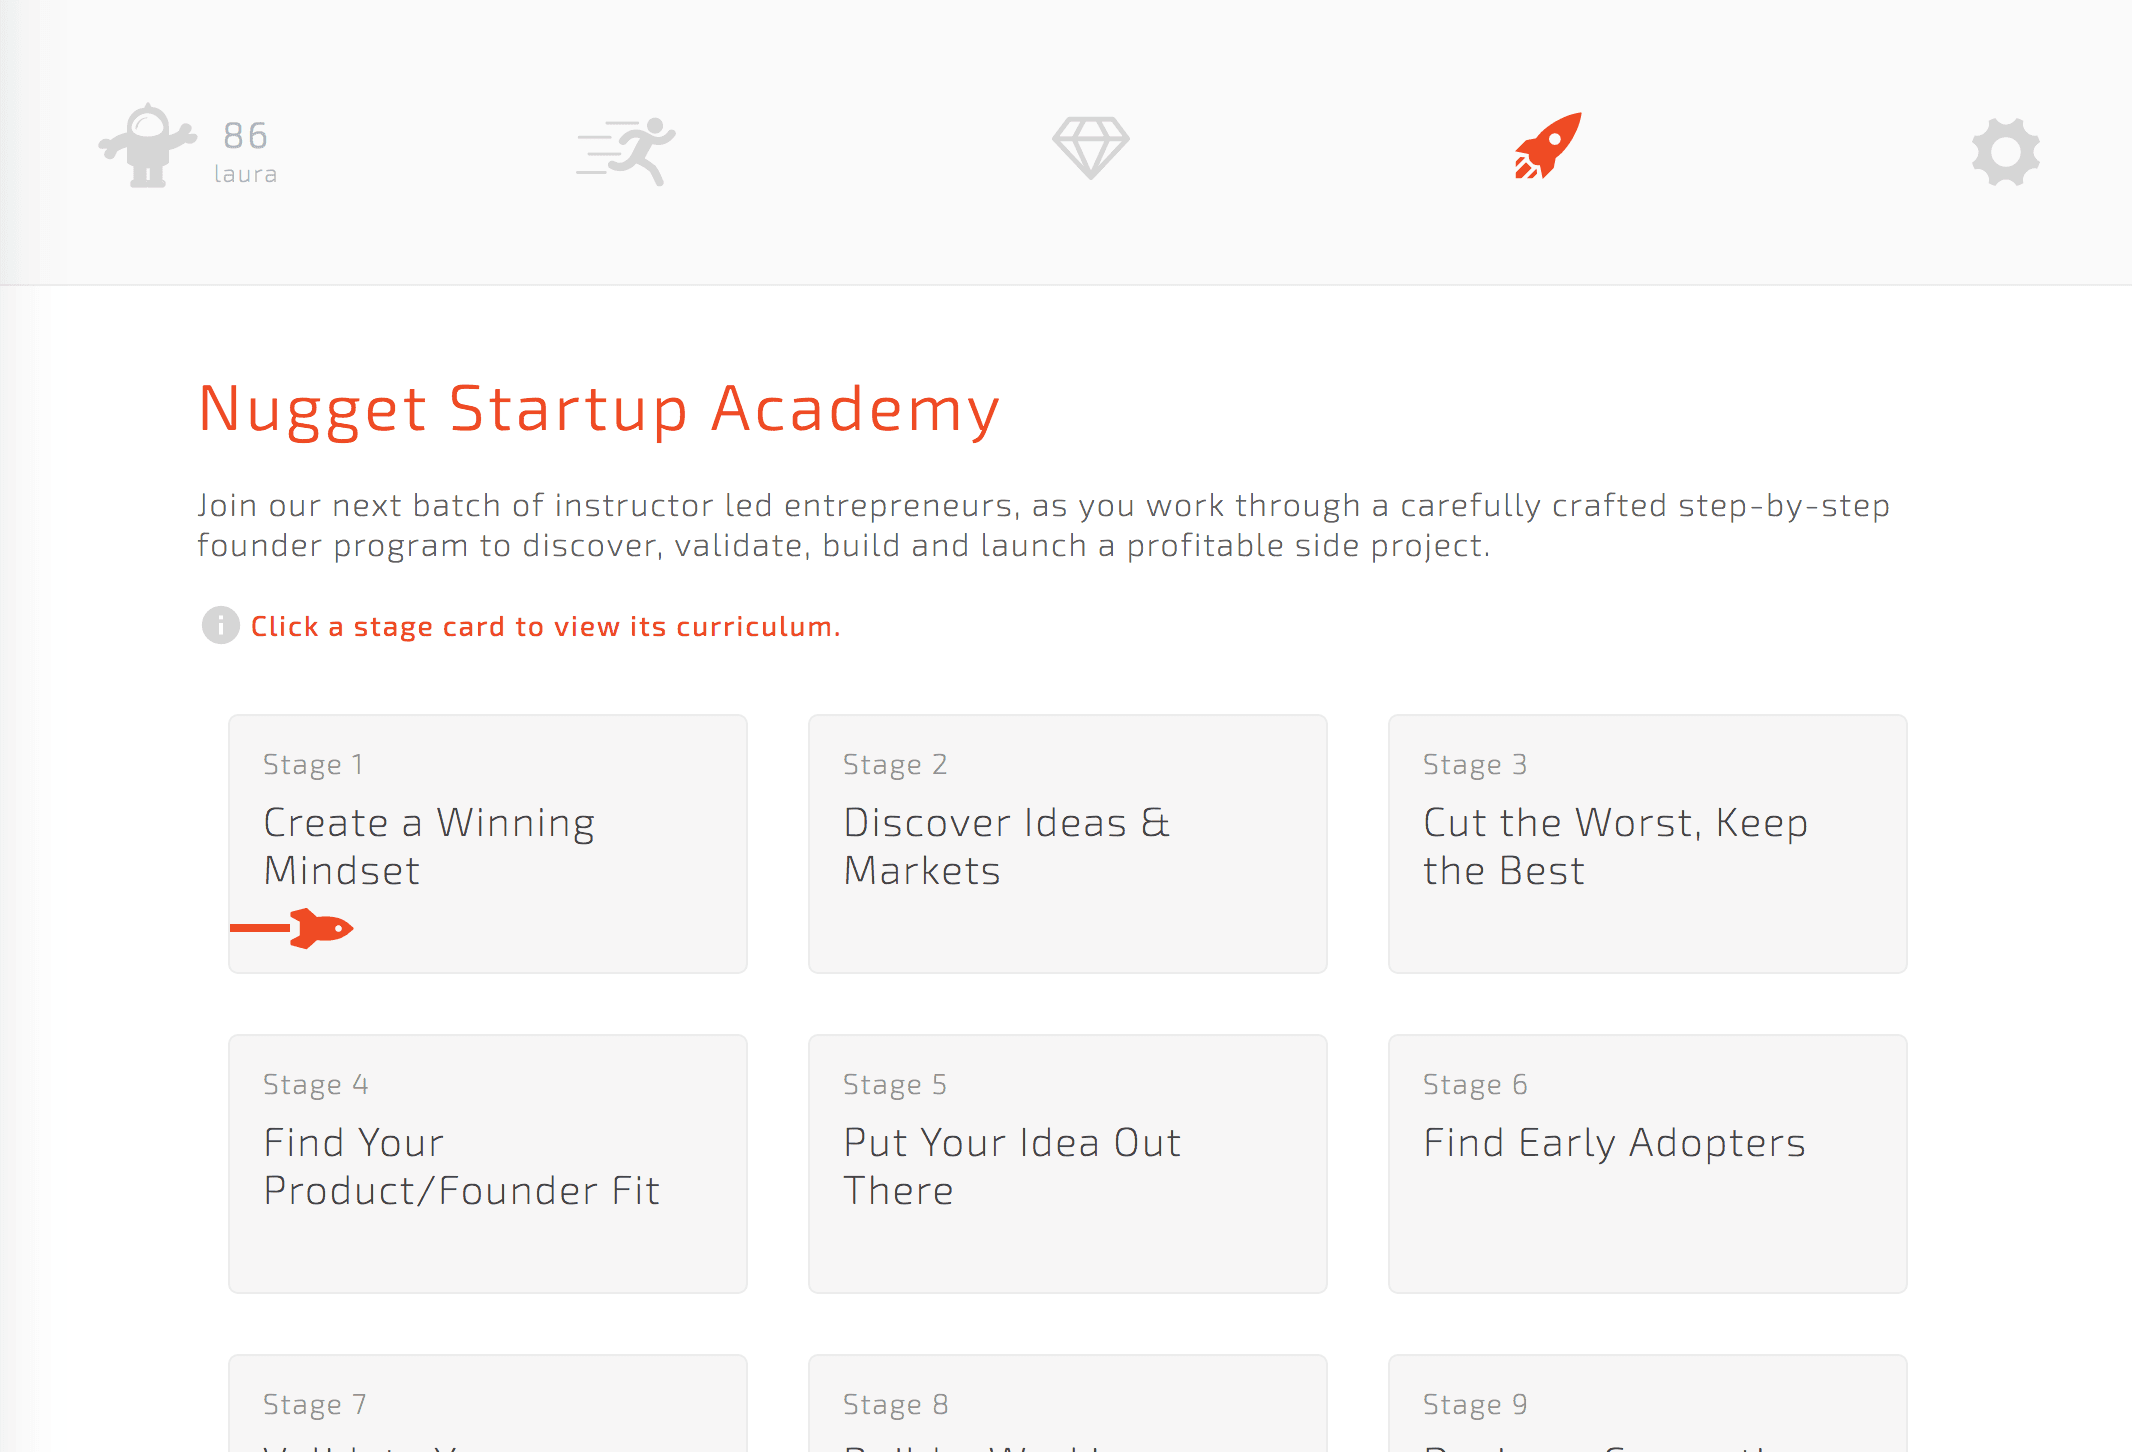
Task: Click the 86 points score
Action: (x=245, y=135)
